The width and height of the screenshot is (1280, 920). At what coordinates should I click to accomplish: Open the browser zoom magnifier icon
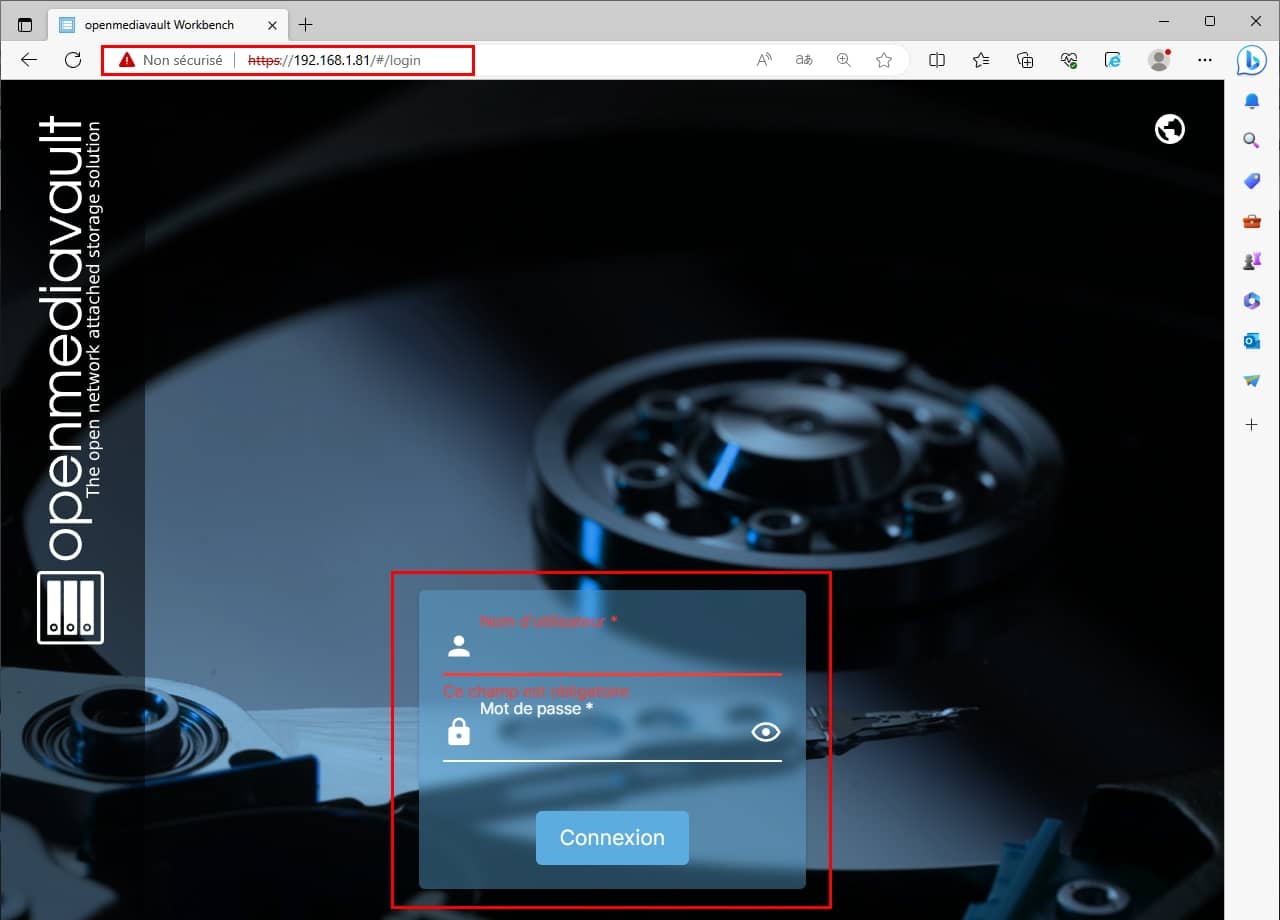tap(844, 60)
